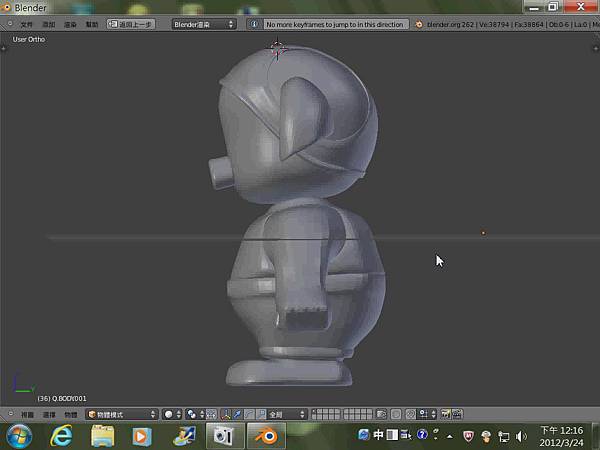Click the McAfee shield tray icon
Image resolution: width=600 pixels, height=450 pixels.
click(x=468, y=436)
